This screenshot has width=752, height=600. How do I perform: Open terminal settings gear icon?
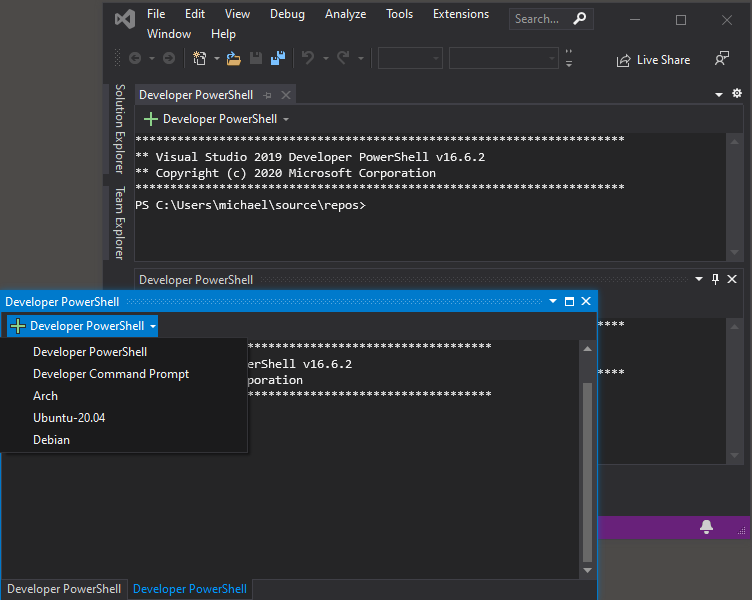coord(737,94)
